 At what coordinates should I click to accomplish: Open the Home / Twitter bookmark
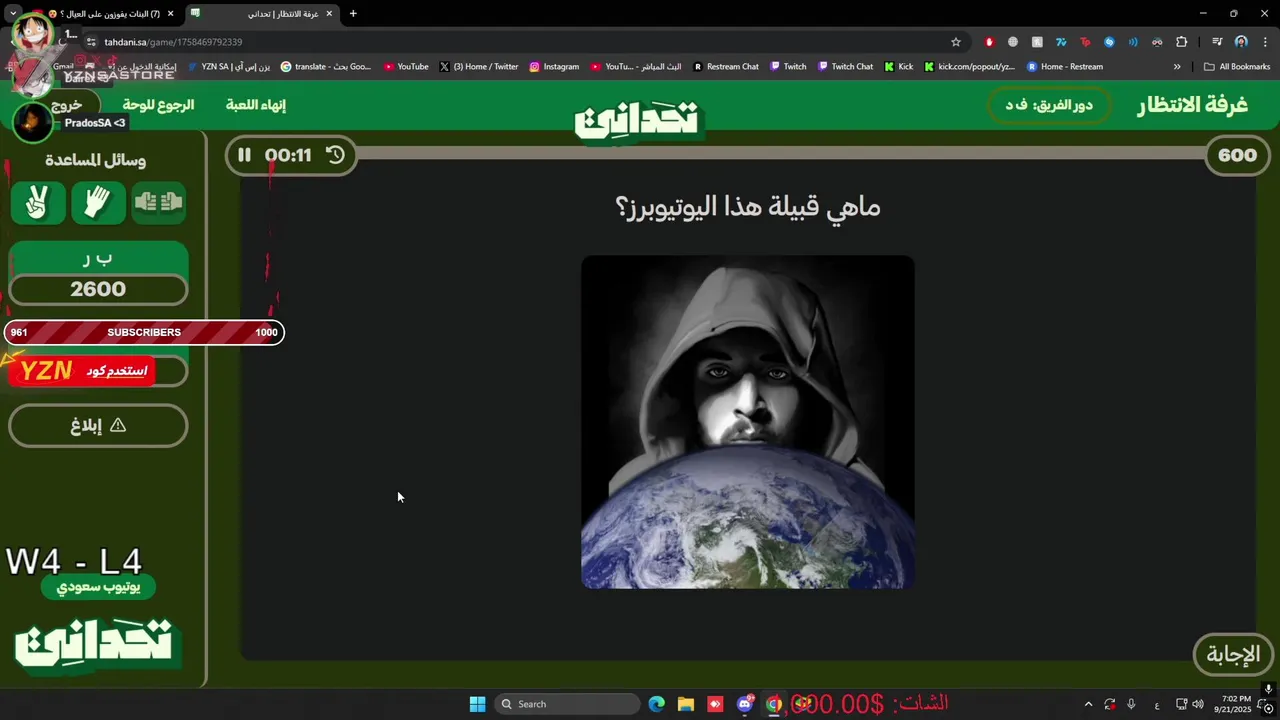click(479, 67)
